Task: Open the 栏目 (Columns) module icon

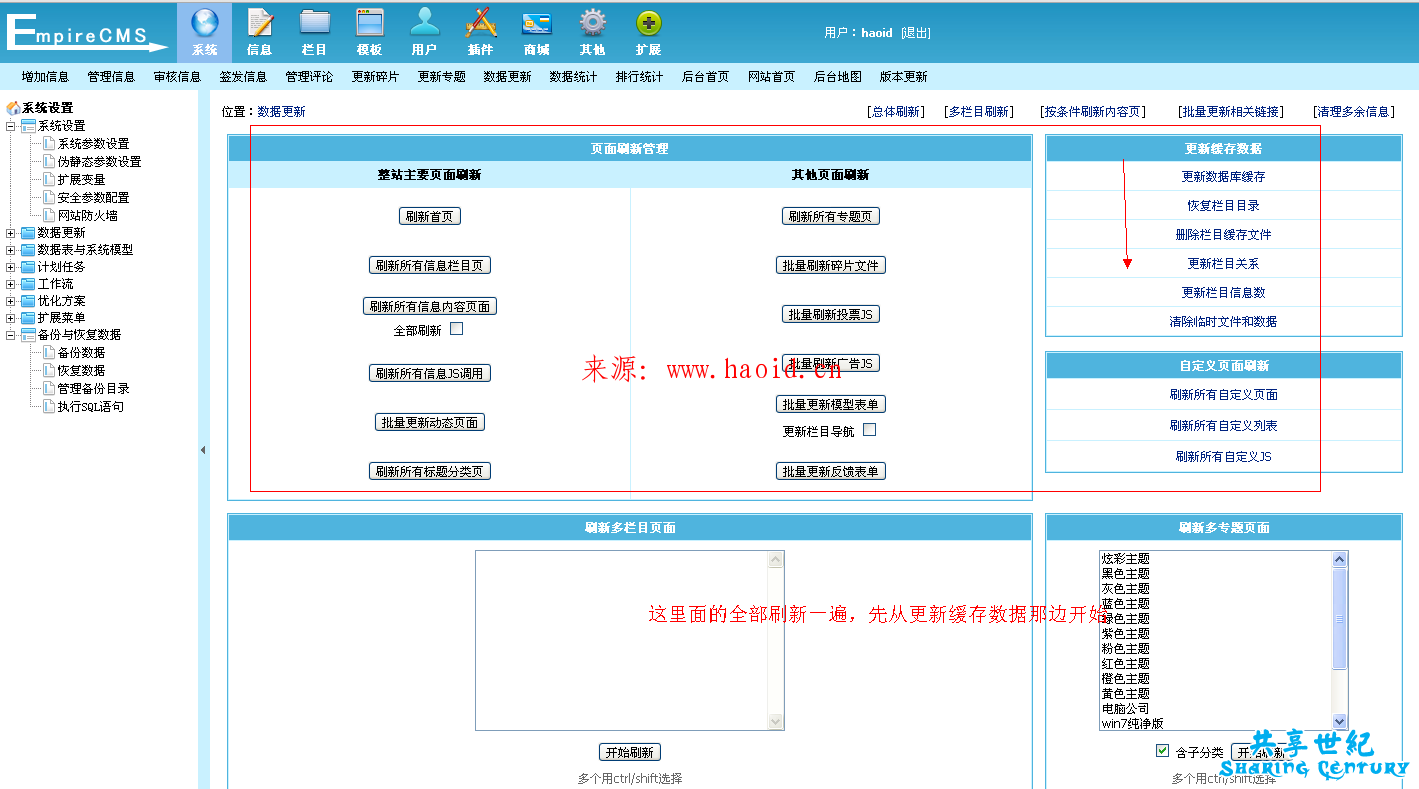Action: point(314,31)
